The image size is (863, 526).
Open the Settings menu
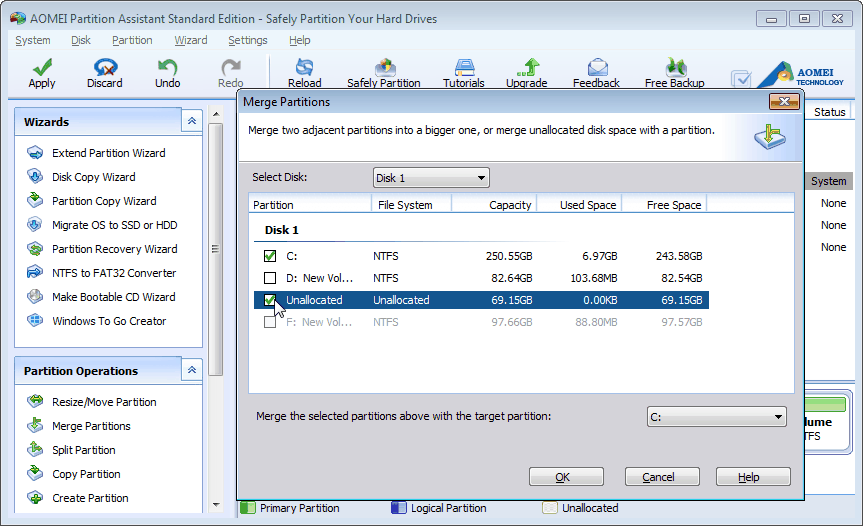coord(248,40)
